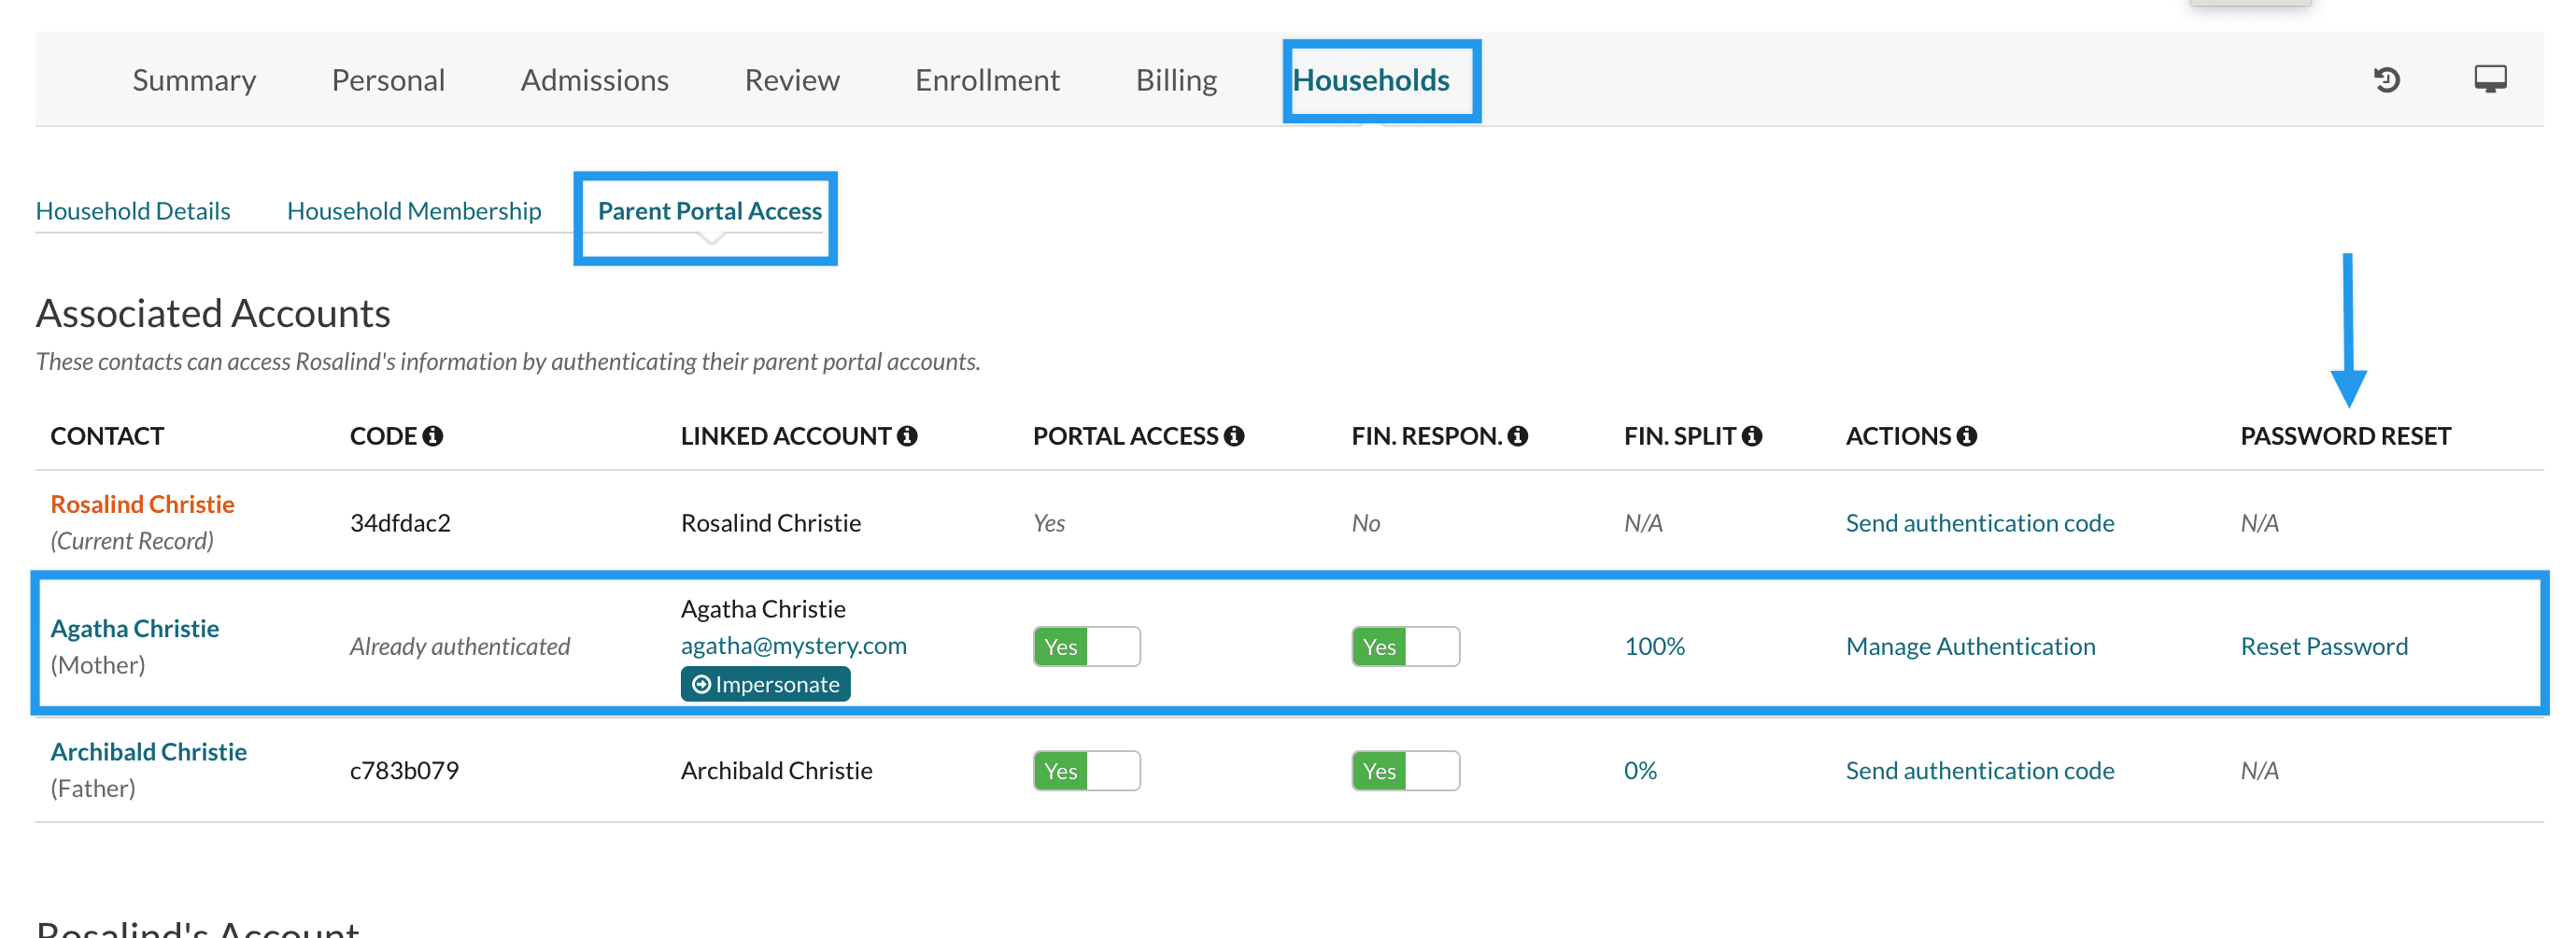
Task: Click info icon next to FIN. RESPON. header
Action: pos(1517,436)
